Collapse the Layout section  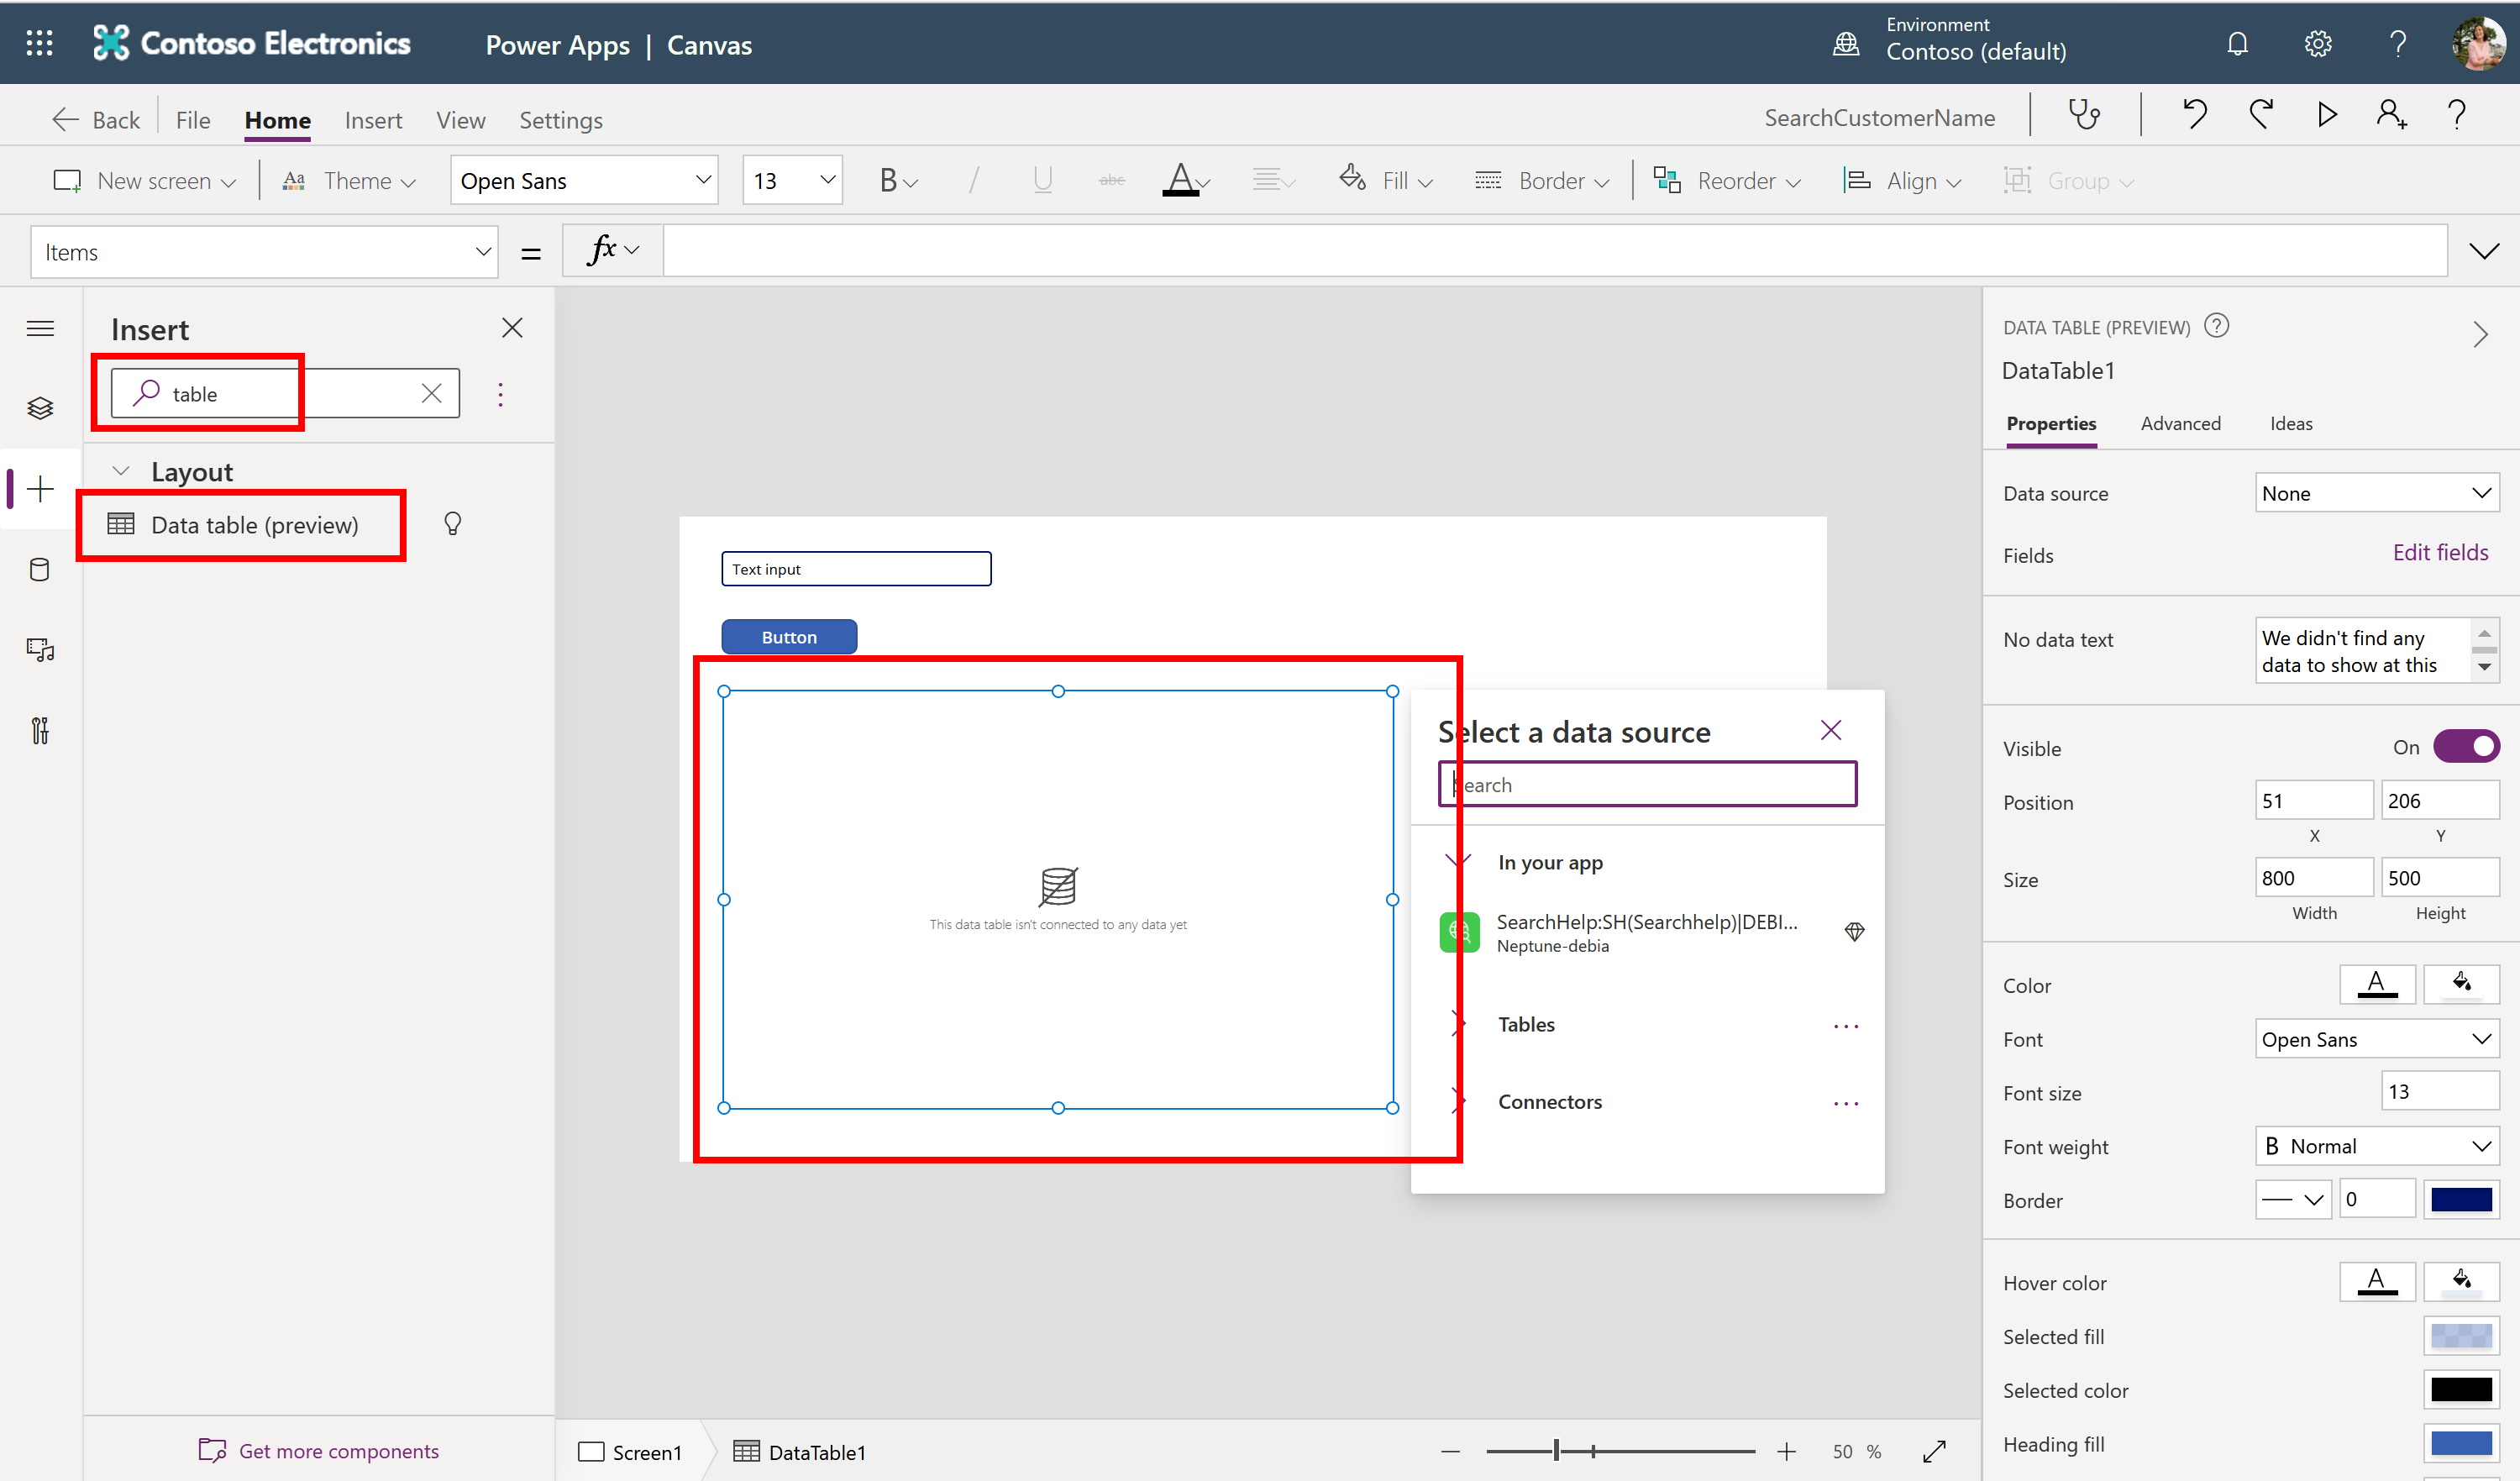121,471
